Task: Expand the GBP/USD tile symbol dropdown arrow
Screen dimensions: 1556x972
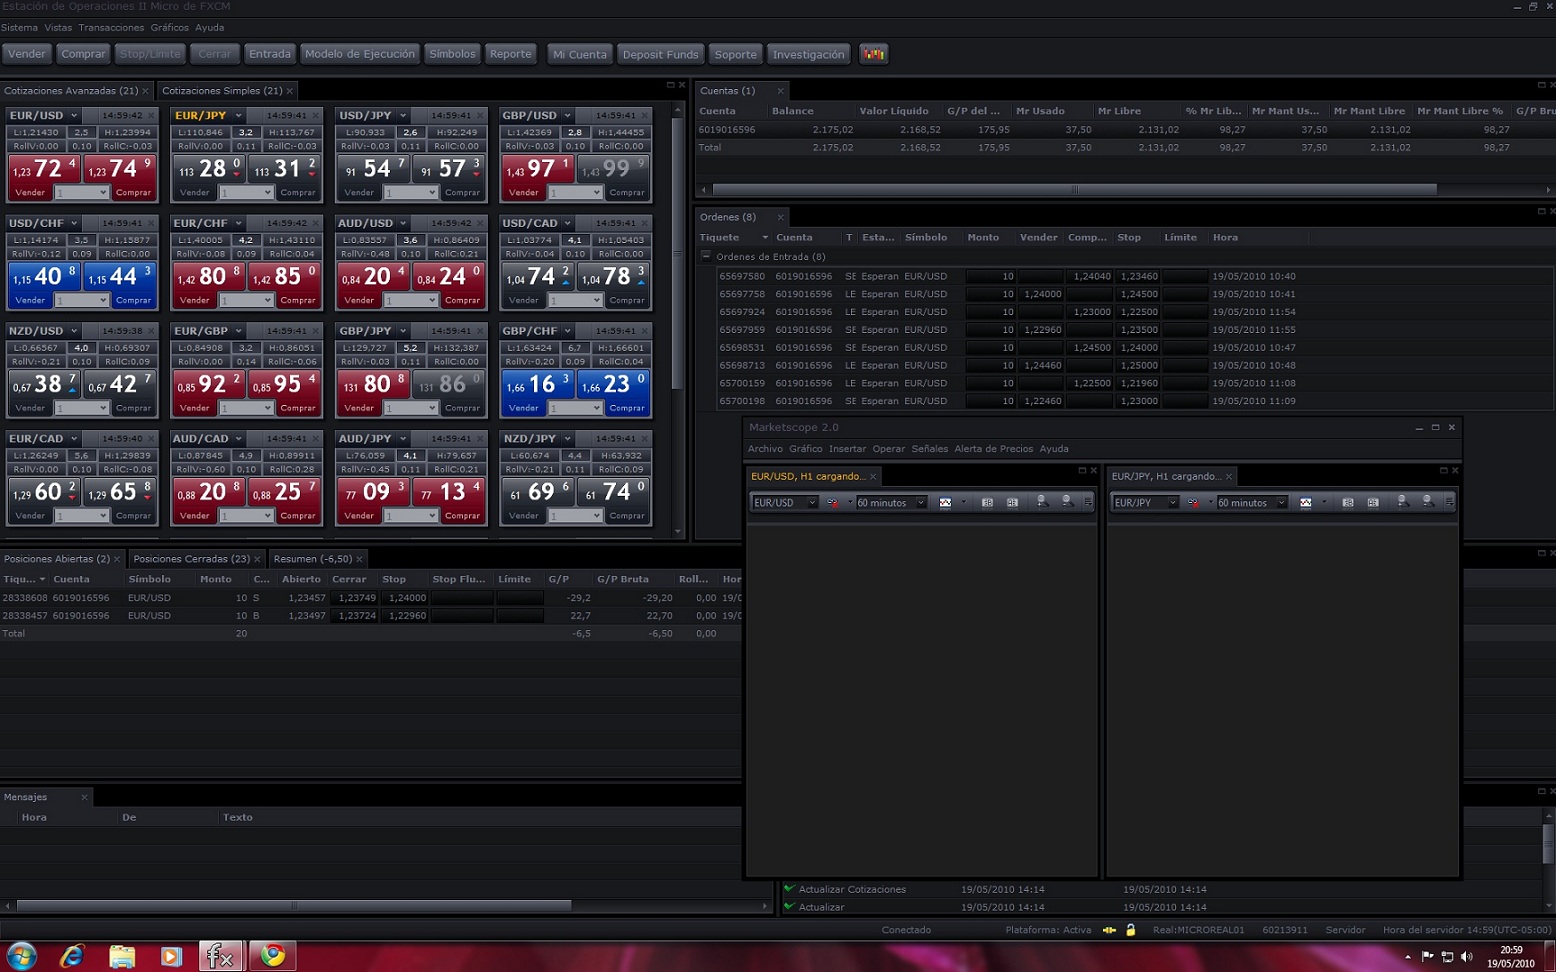Action: [567, 116]
